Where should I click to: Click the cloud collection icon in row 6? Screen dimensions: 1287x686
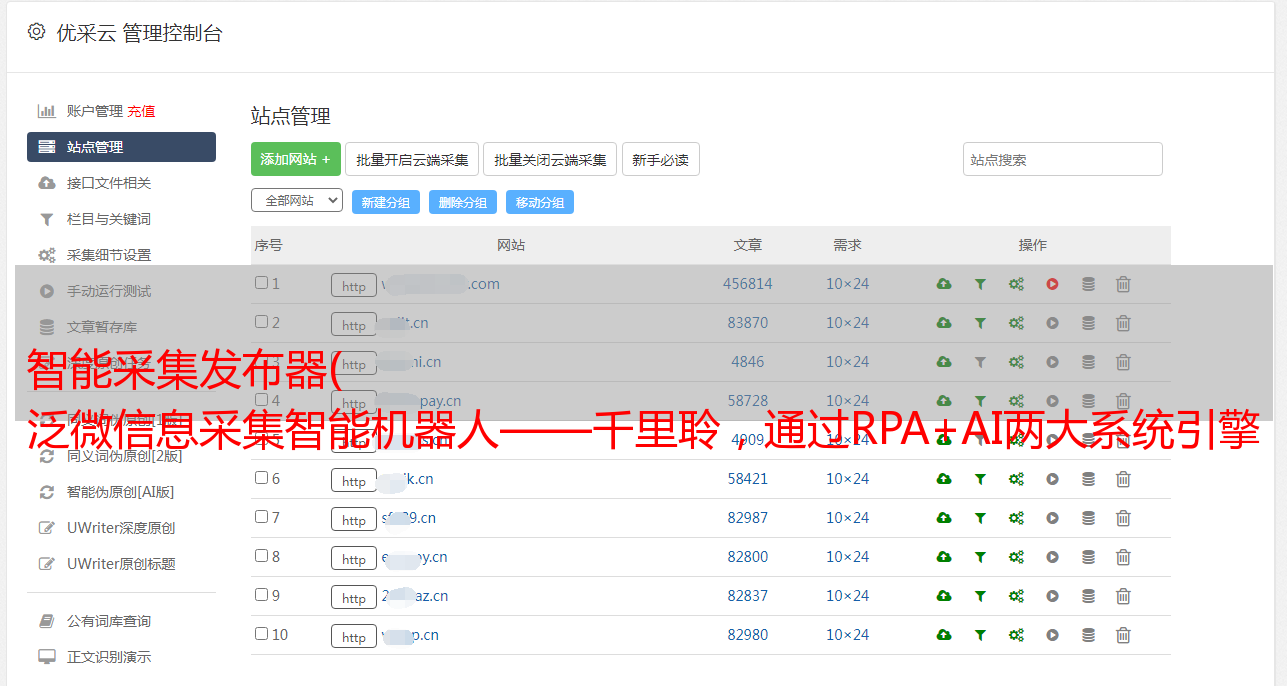pyautogui.click(x=943, y=479)
